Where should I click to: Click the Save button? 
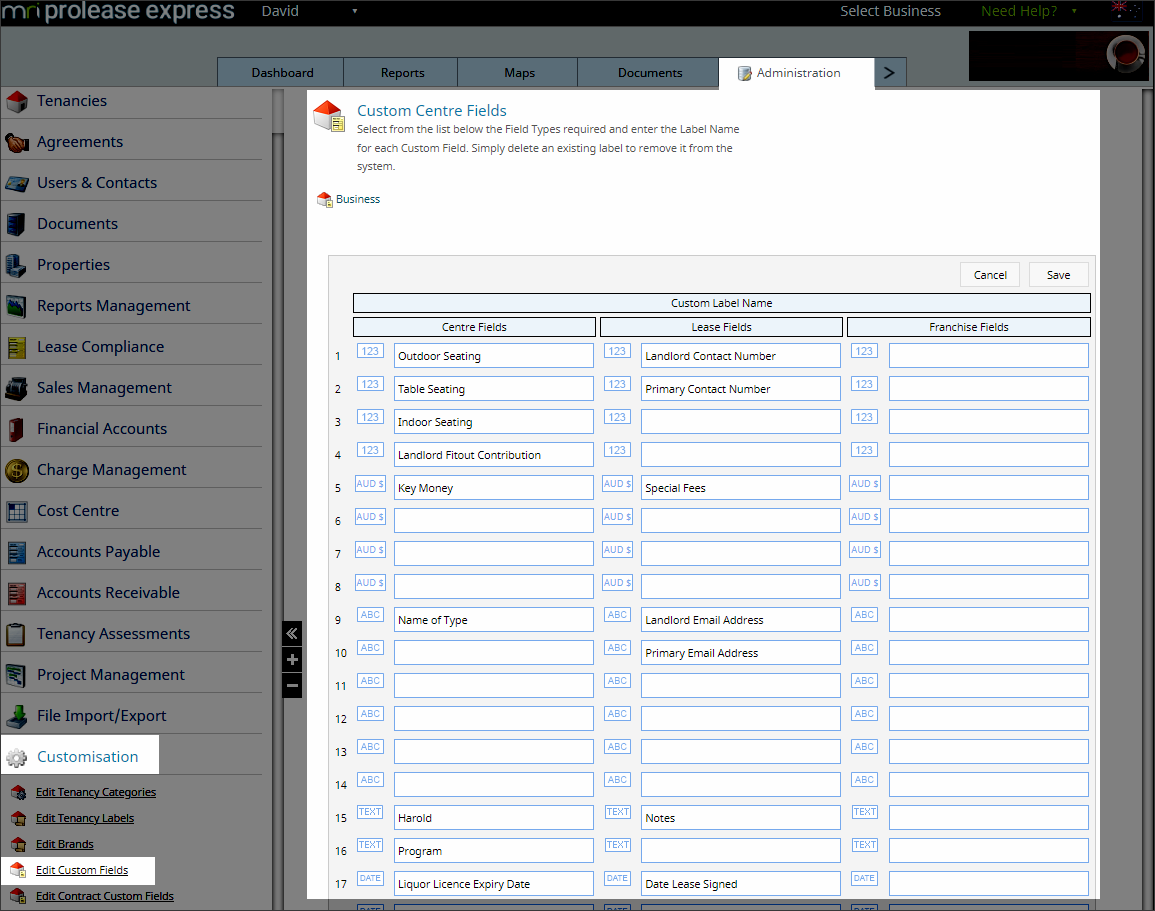[x=1058, y=275]
